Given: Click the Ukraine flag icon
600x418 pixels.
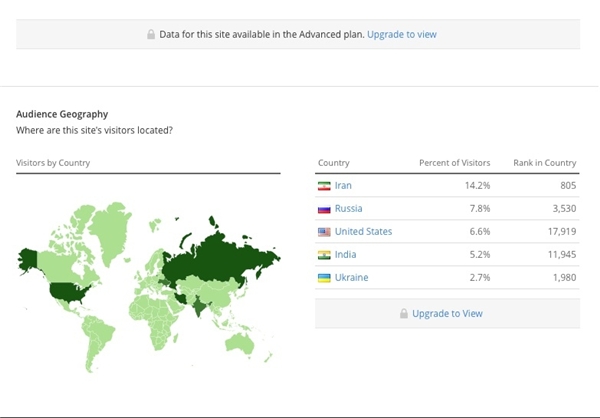Looking at the screenshot, I should click(x=324, y=277).
